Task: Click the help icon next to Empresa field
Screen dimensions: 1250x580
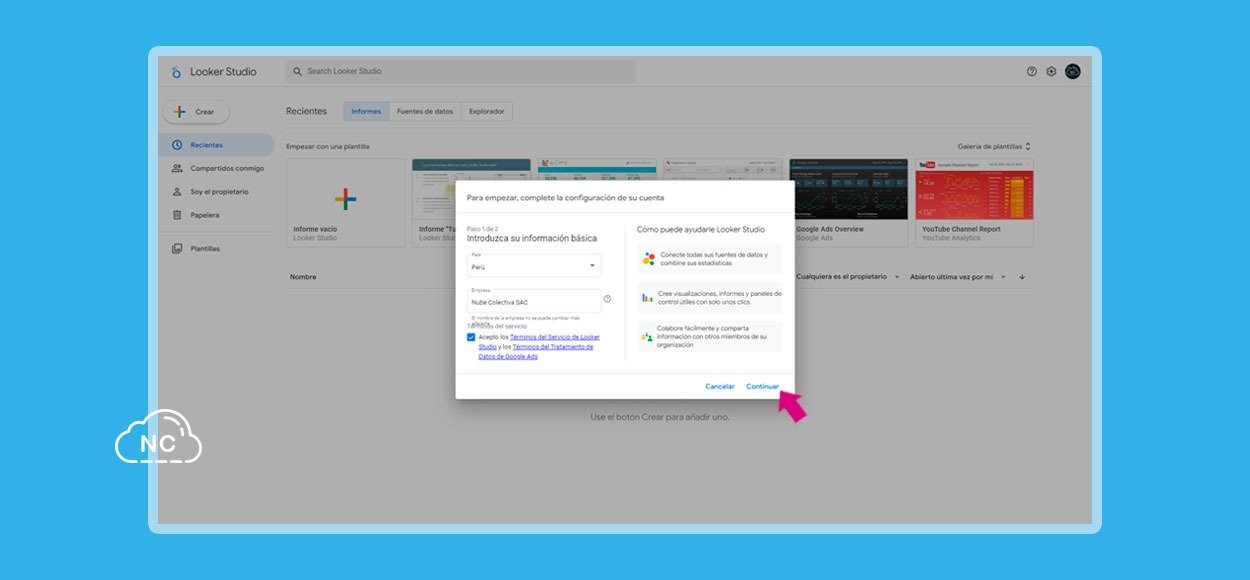Action: click(607, 299)
